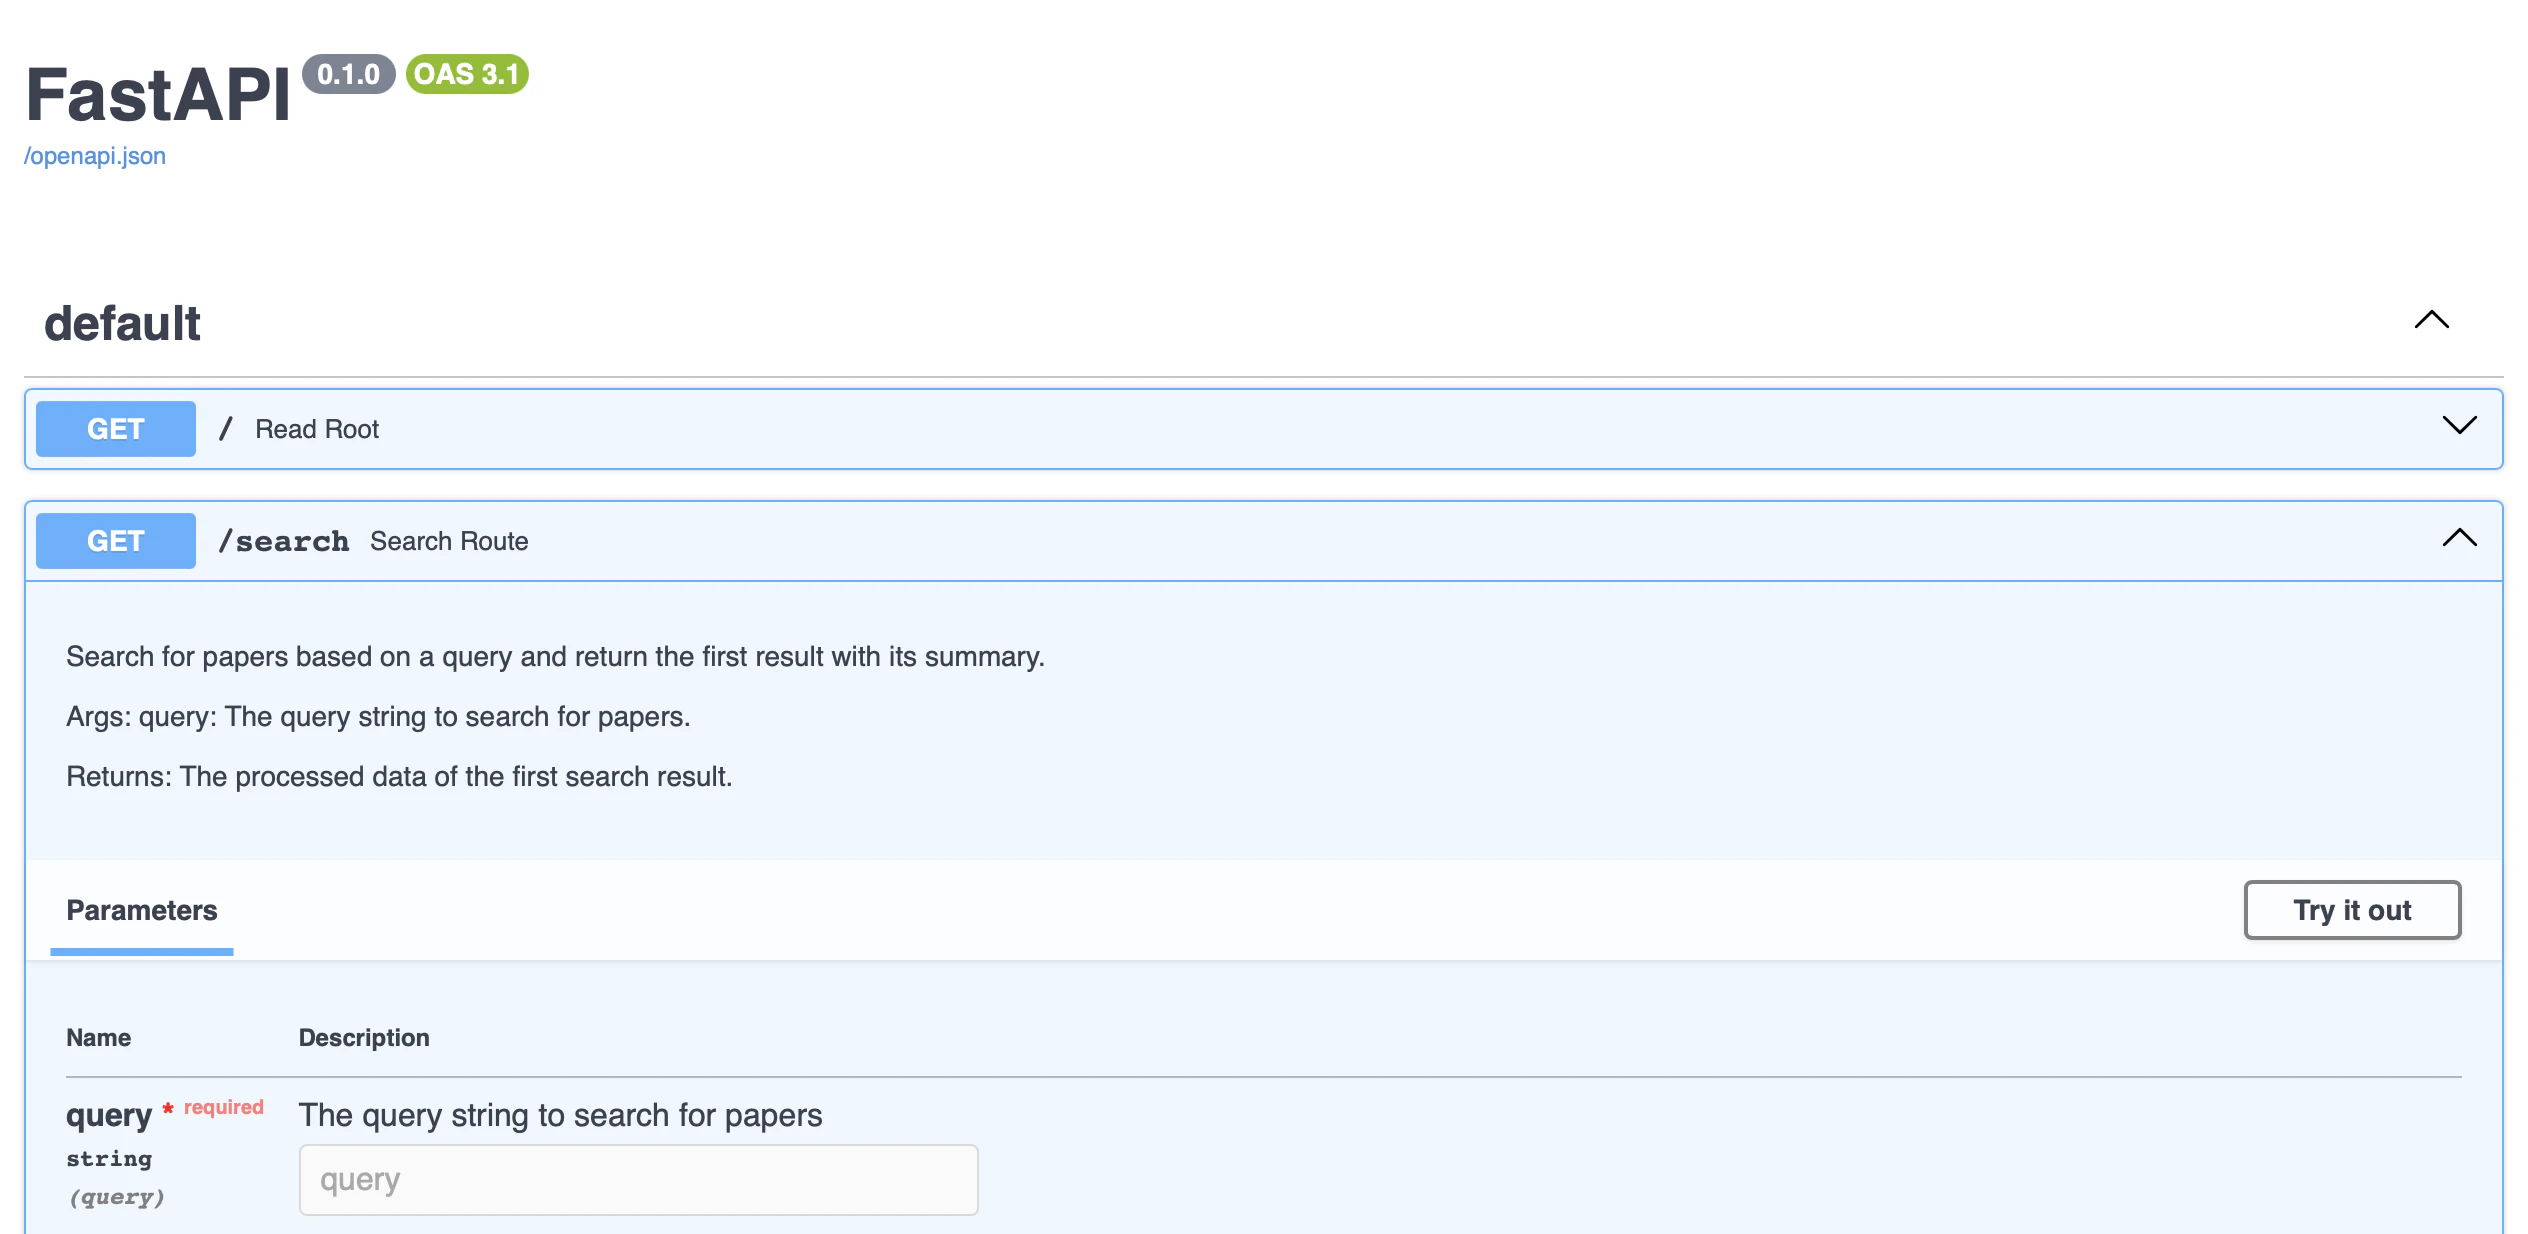
Task: Click the OAS 3.1 badge
Action: click(467, 74)
